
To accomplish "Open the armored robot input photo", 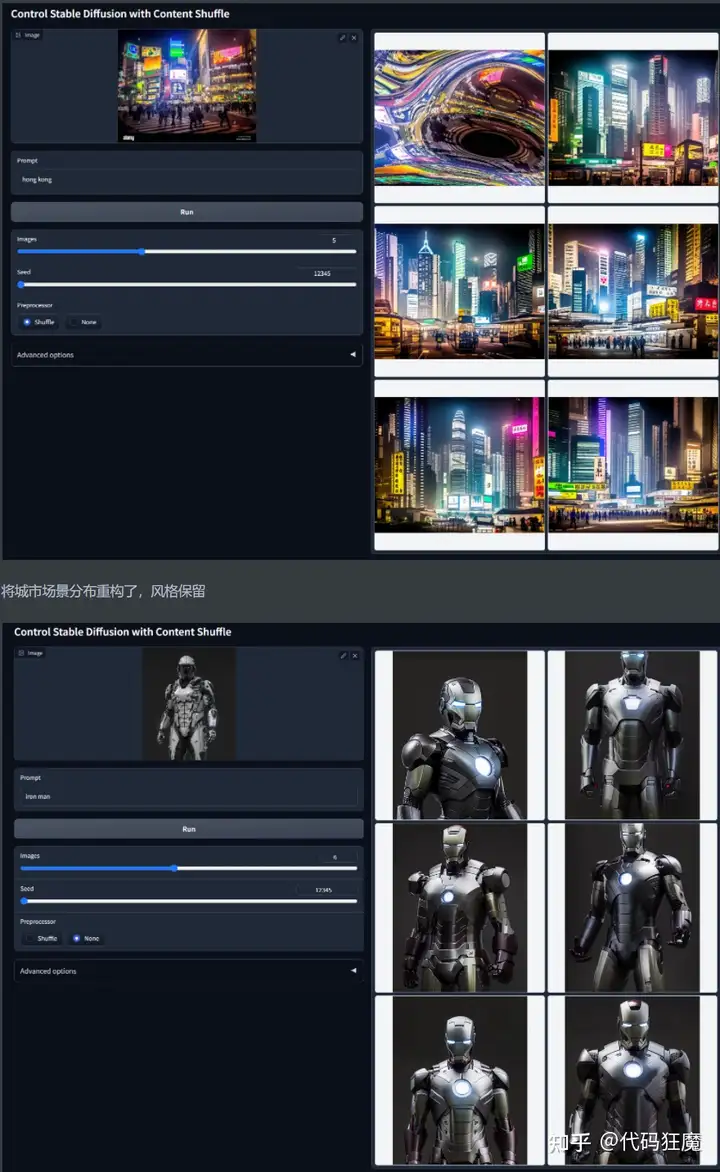I will point(188,704).
